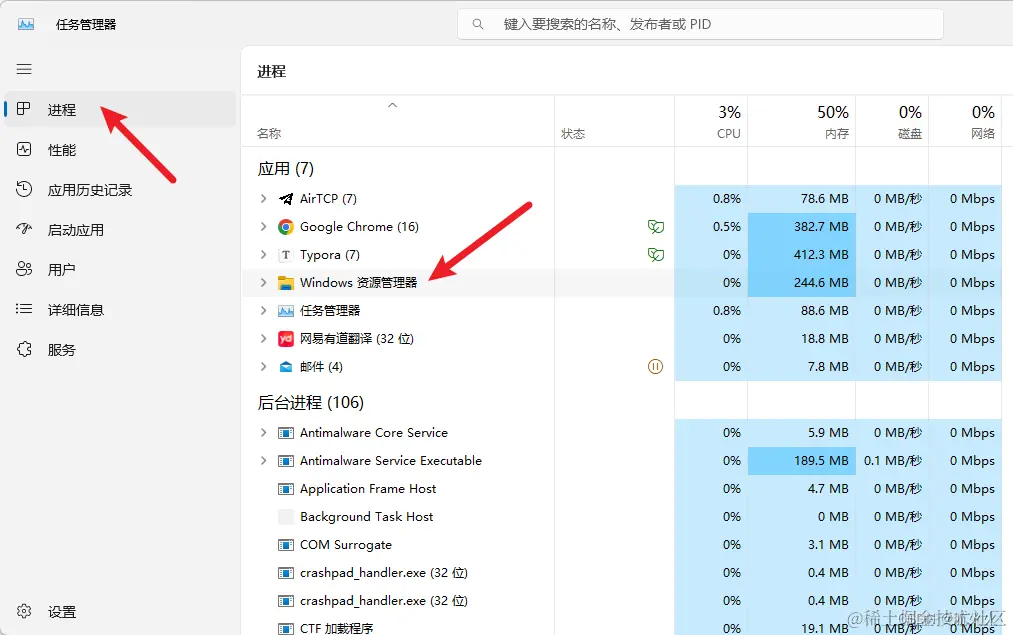Expand the AirTCP (7) process group
Viewport: 1013px width, 635px height.
[x=263, y=198]
